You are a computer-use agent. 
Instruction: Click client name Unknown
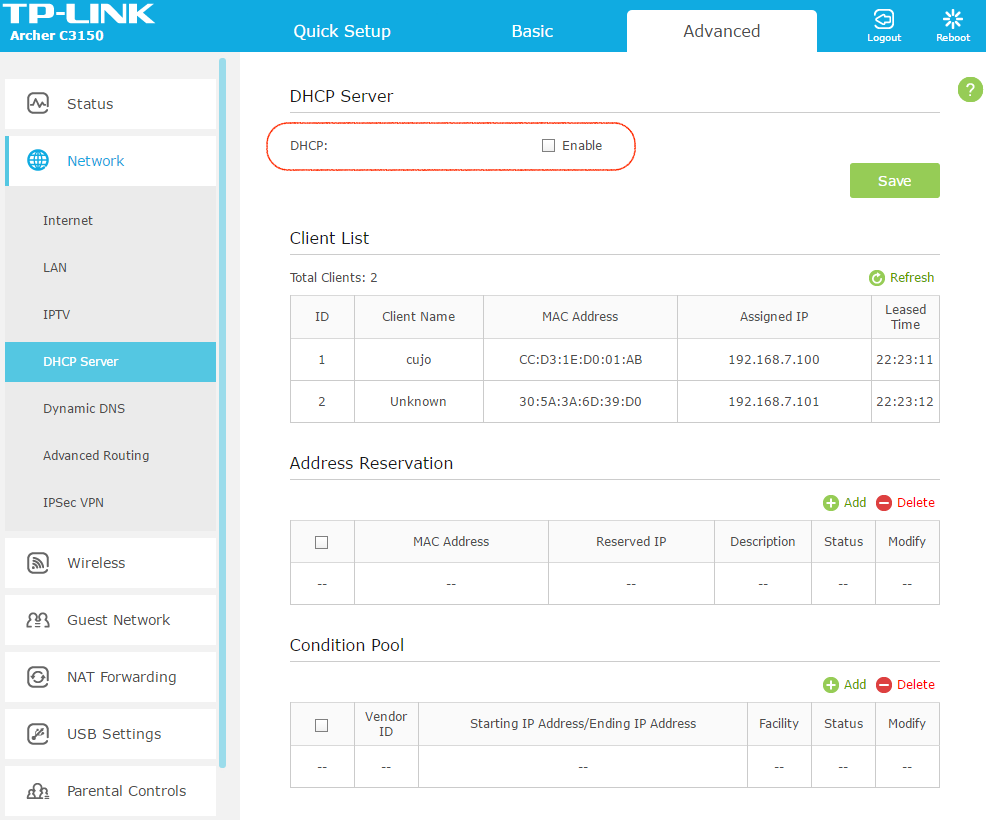(x=418, y=401)
